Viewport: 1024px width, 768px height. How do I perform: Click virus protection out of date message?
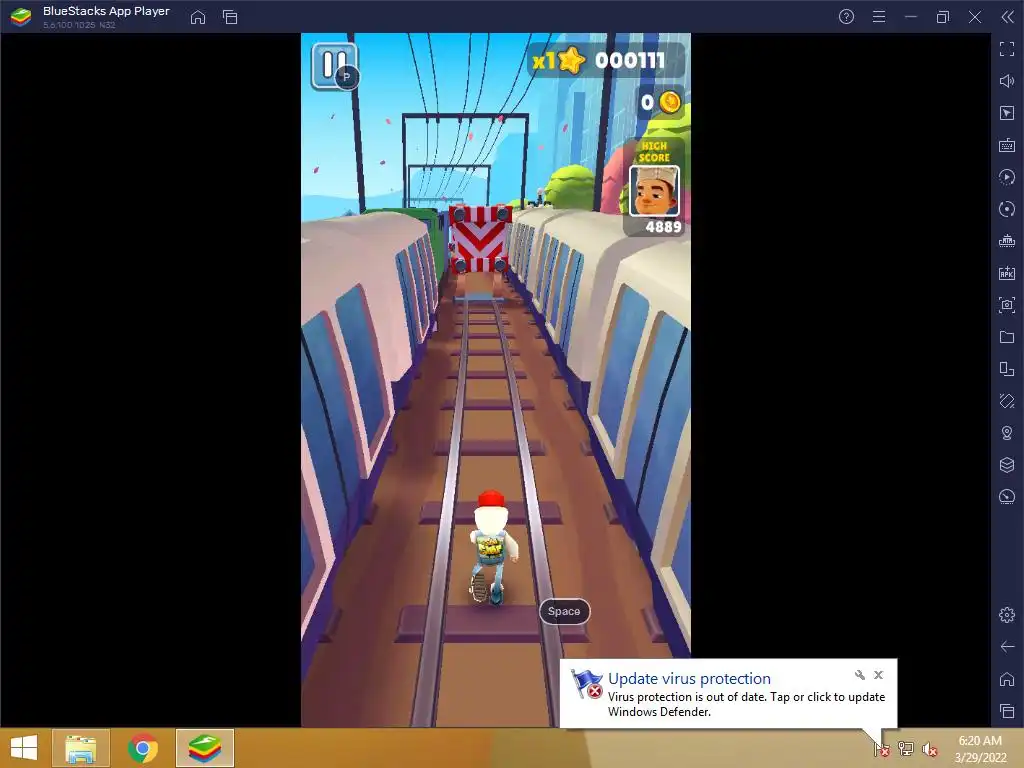[746, 704]
